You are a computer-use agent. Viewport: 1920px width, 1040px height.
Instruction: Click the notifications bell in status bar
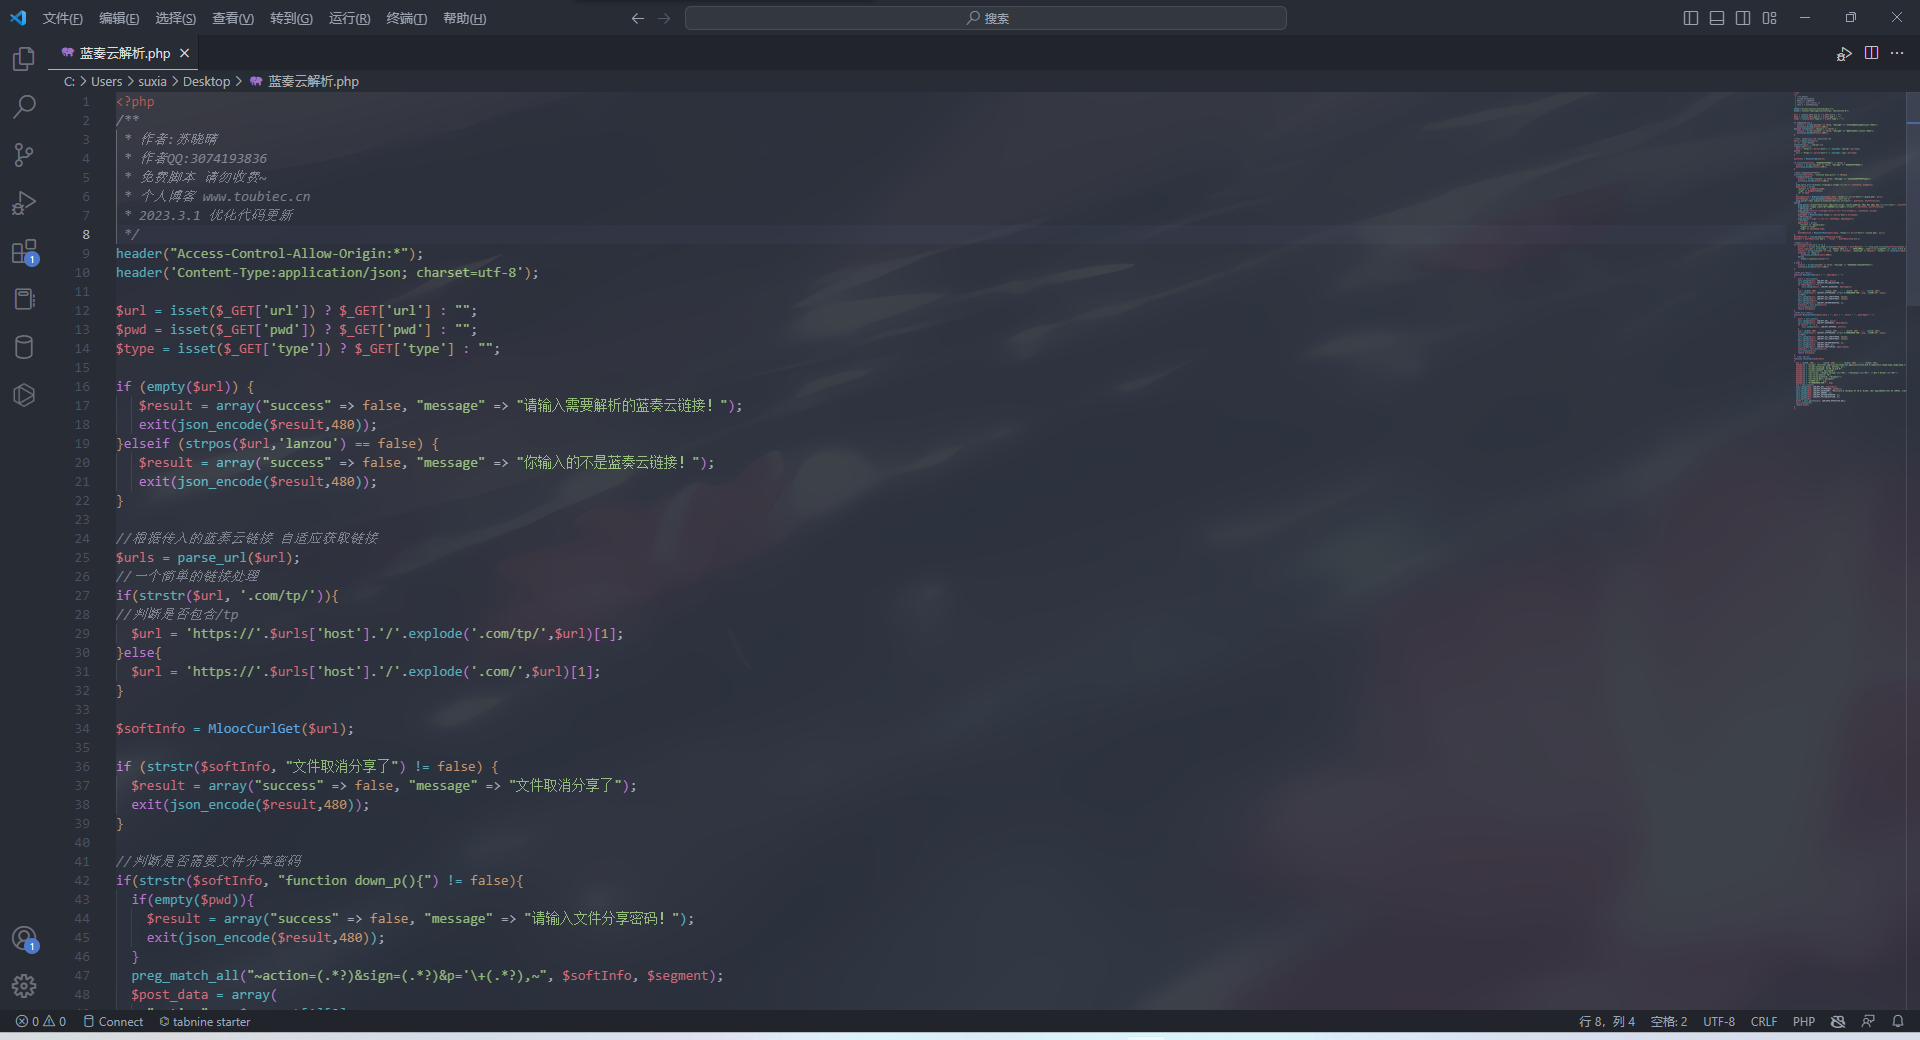tap(1897, 1021)
